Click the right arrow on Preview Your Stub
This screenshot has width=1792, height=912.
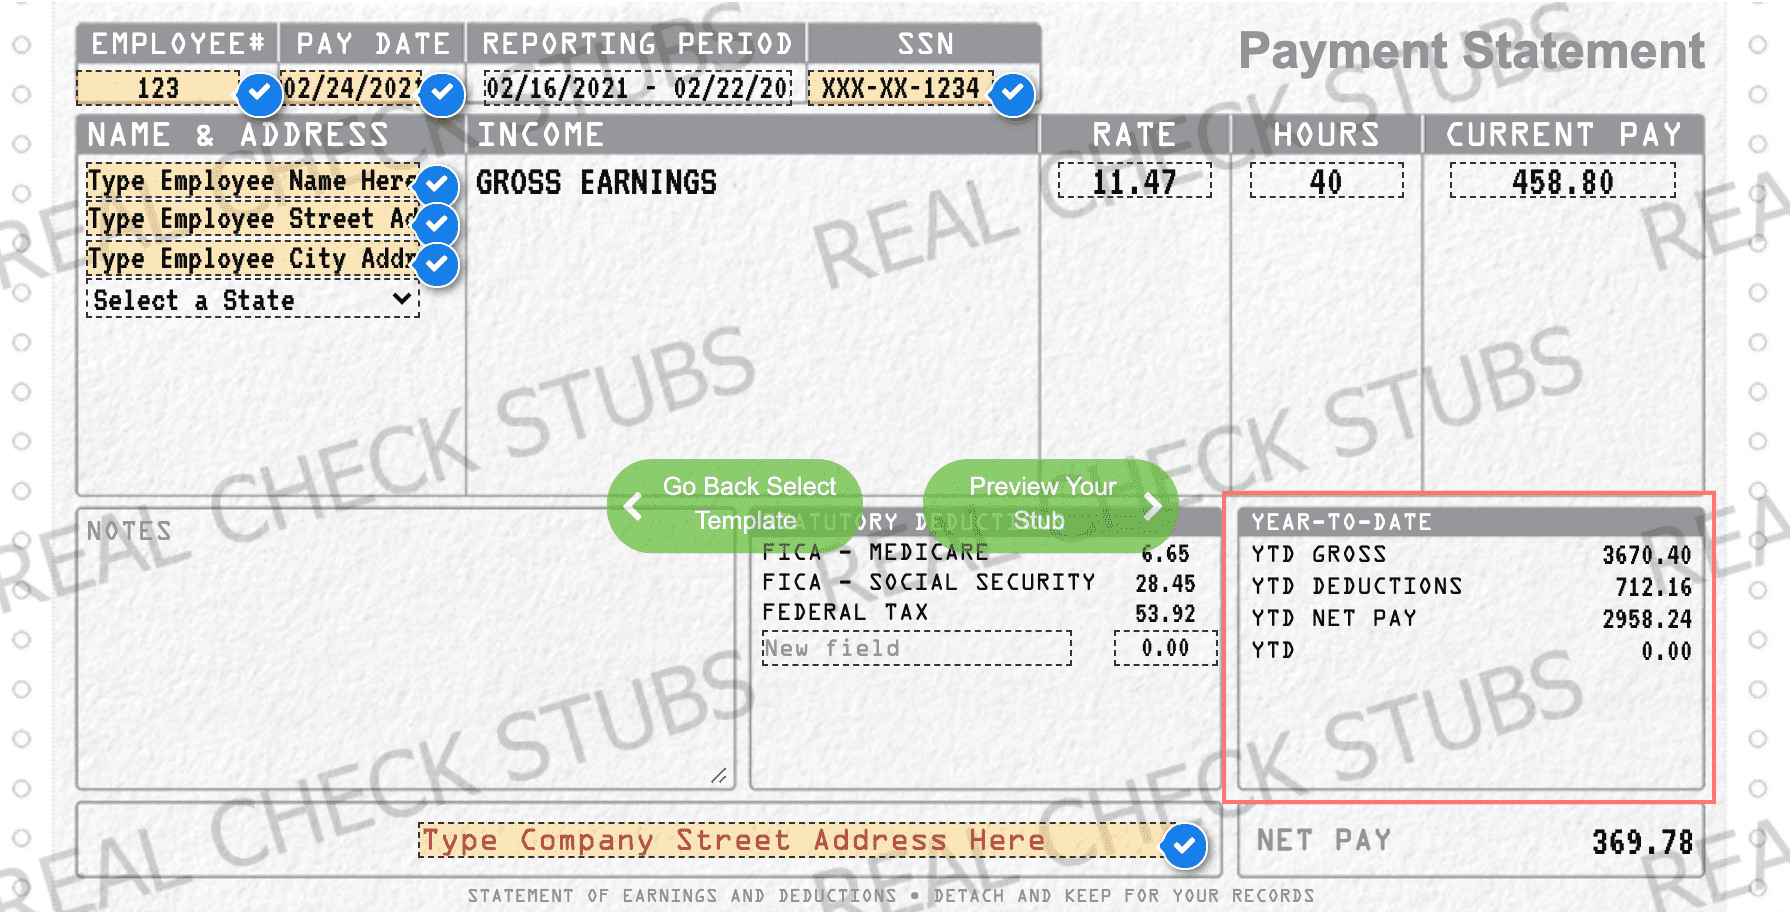coord(1152,505)
